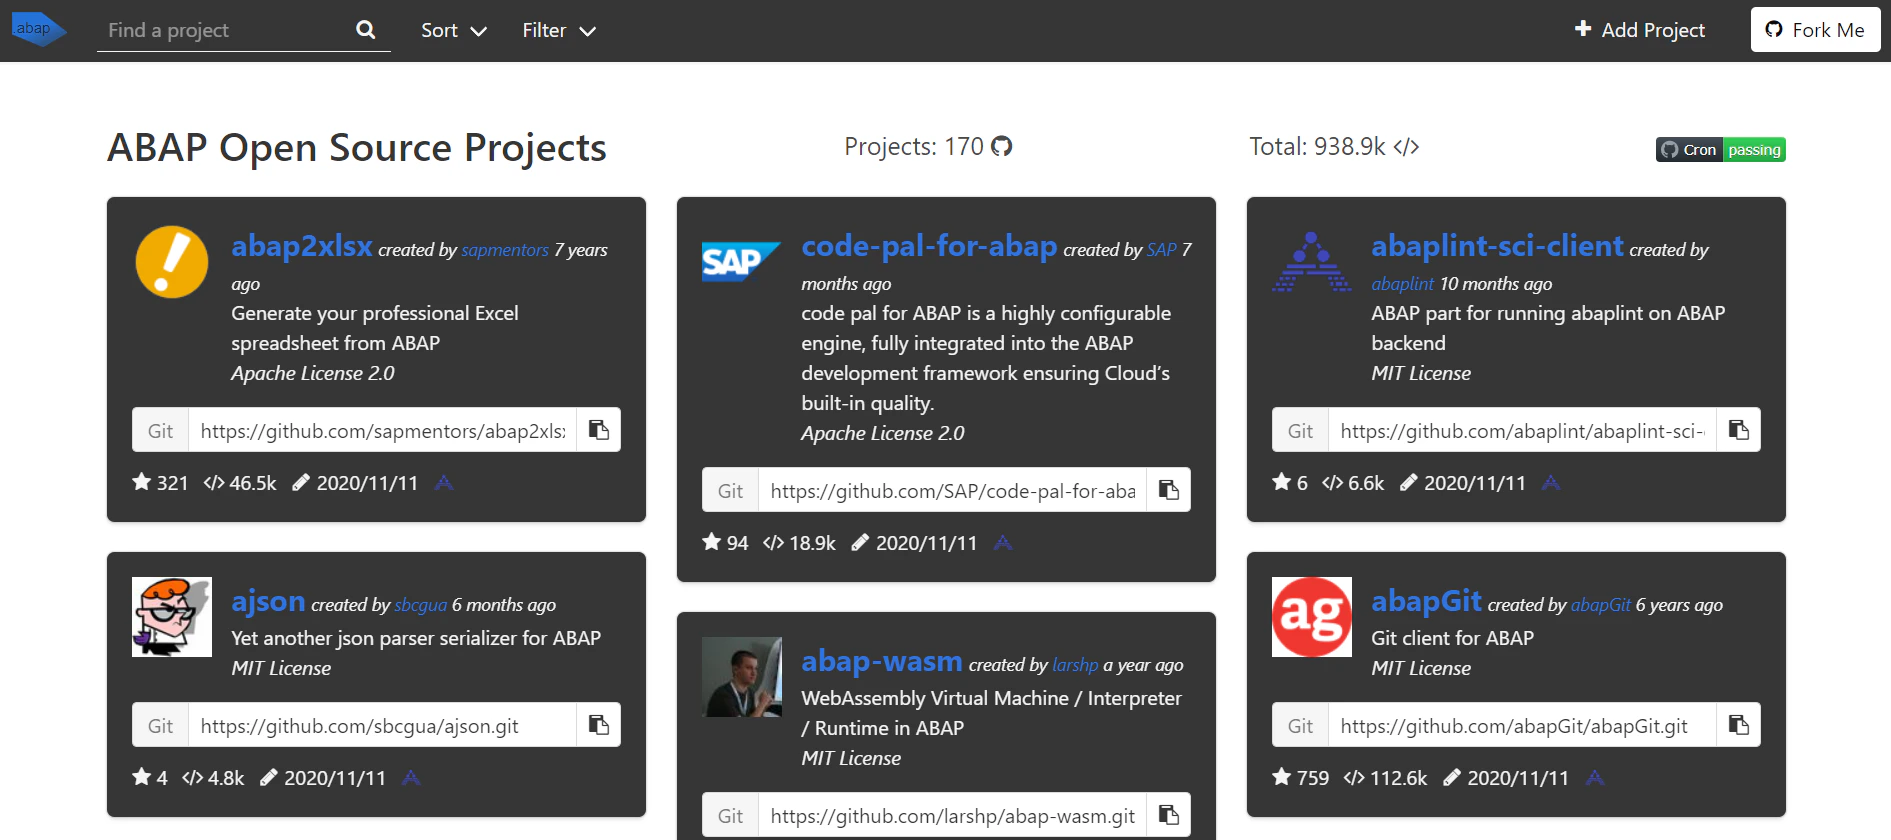Open the Filter dropdown

559,30
